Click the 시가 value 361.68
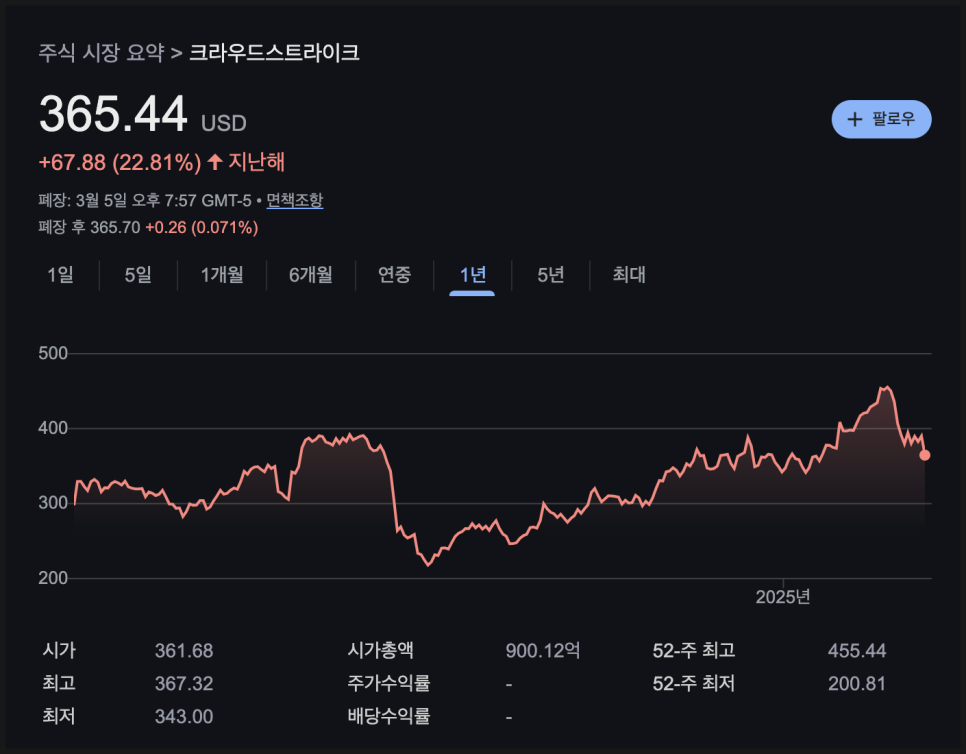 point(184,651)
